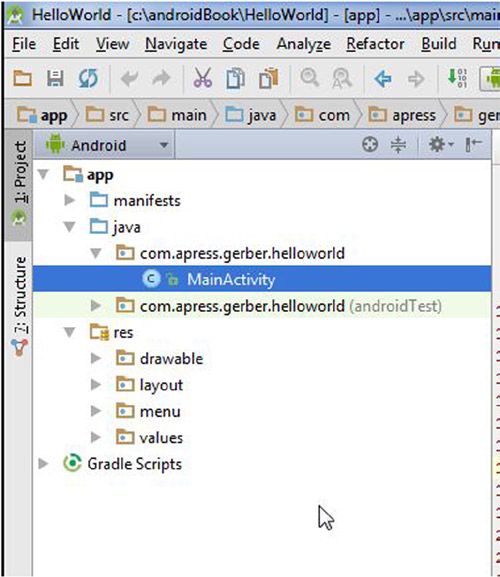Toggle the 7: Structure tool window tab
500x577 pixels.
pyautogui.click(x=19, y=305)
